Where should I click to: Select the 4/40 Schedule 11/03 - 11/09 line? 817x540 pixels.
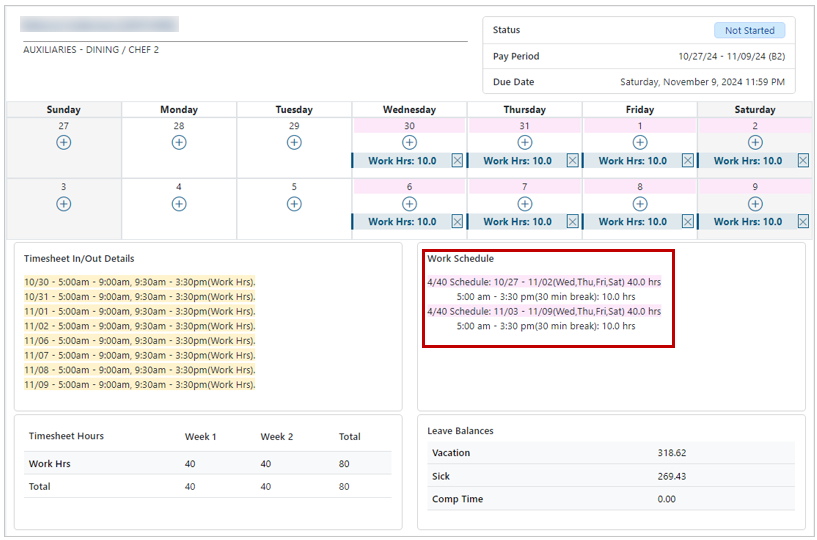point(544,311)
